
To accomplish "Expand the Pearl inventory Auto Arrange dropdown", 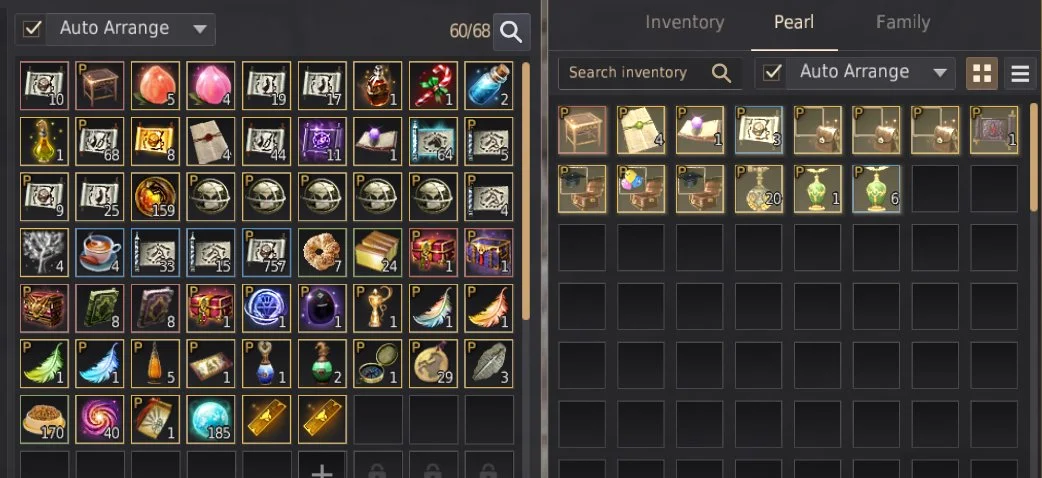I will point(940,72).
